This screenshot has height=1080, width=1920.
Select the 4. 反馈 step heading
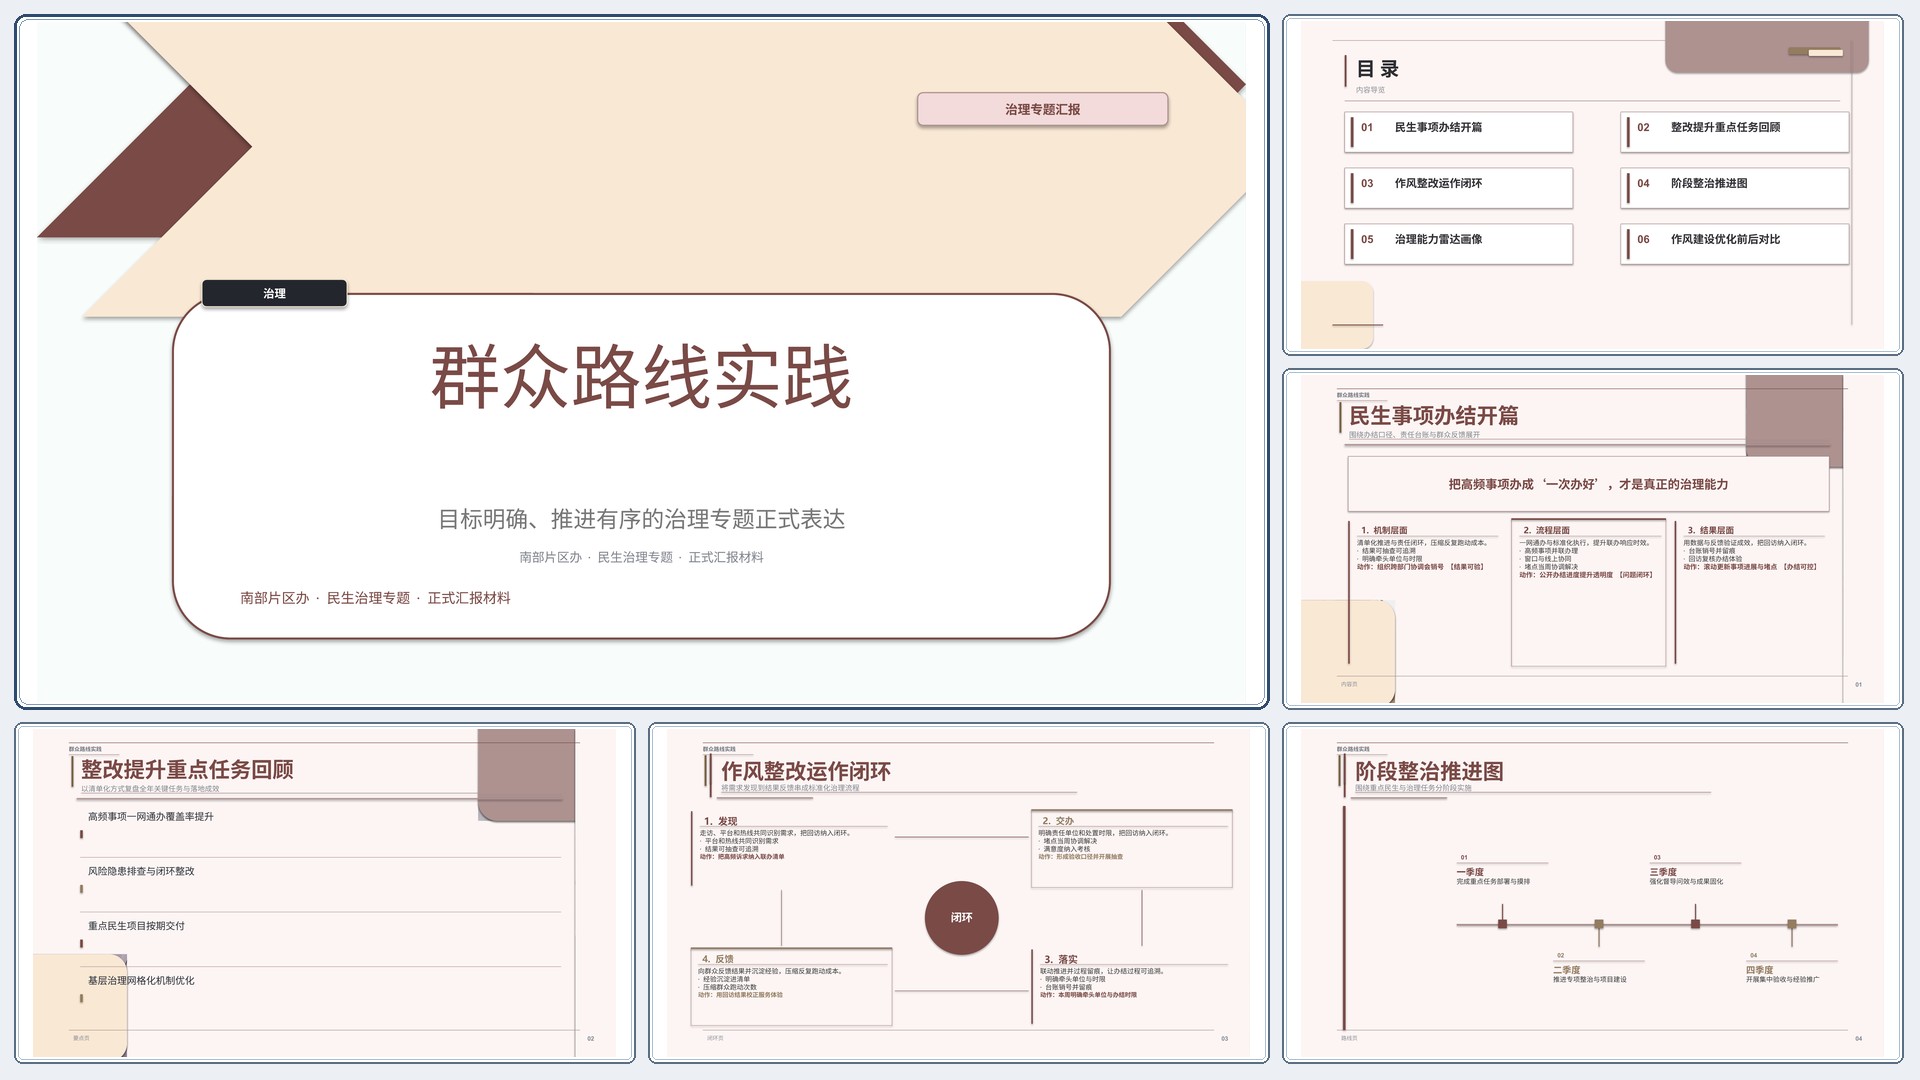(717, 959)
